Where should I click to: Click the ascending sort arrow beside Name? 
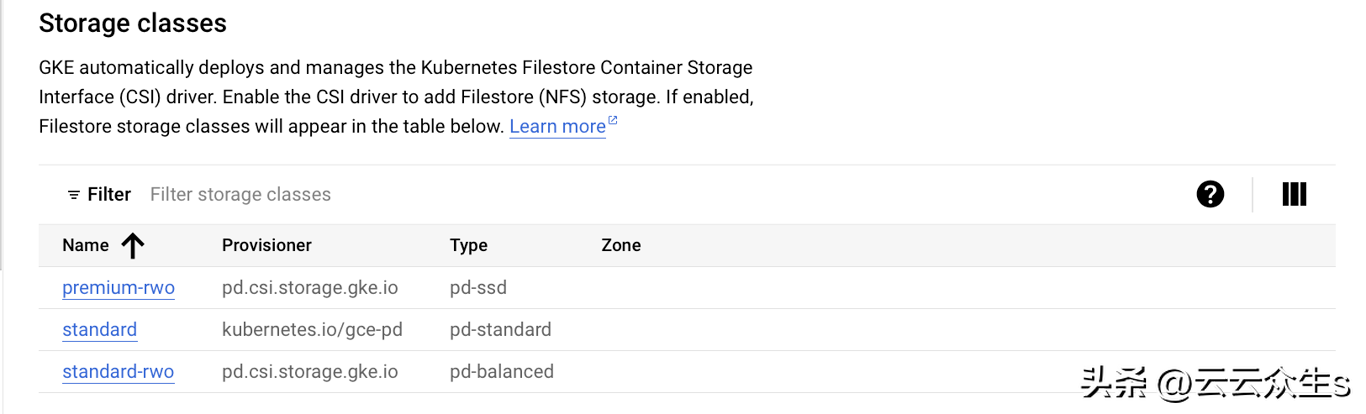[x=133, y=245]
